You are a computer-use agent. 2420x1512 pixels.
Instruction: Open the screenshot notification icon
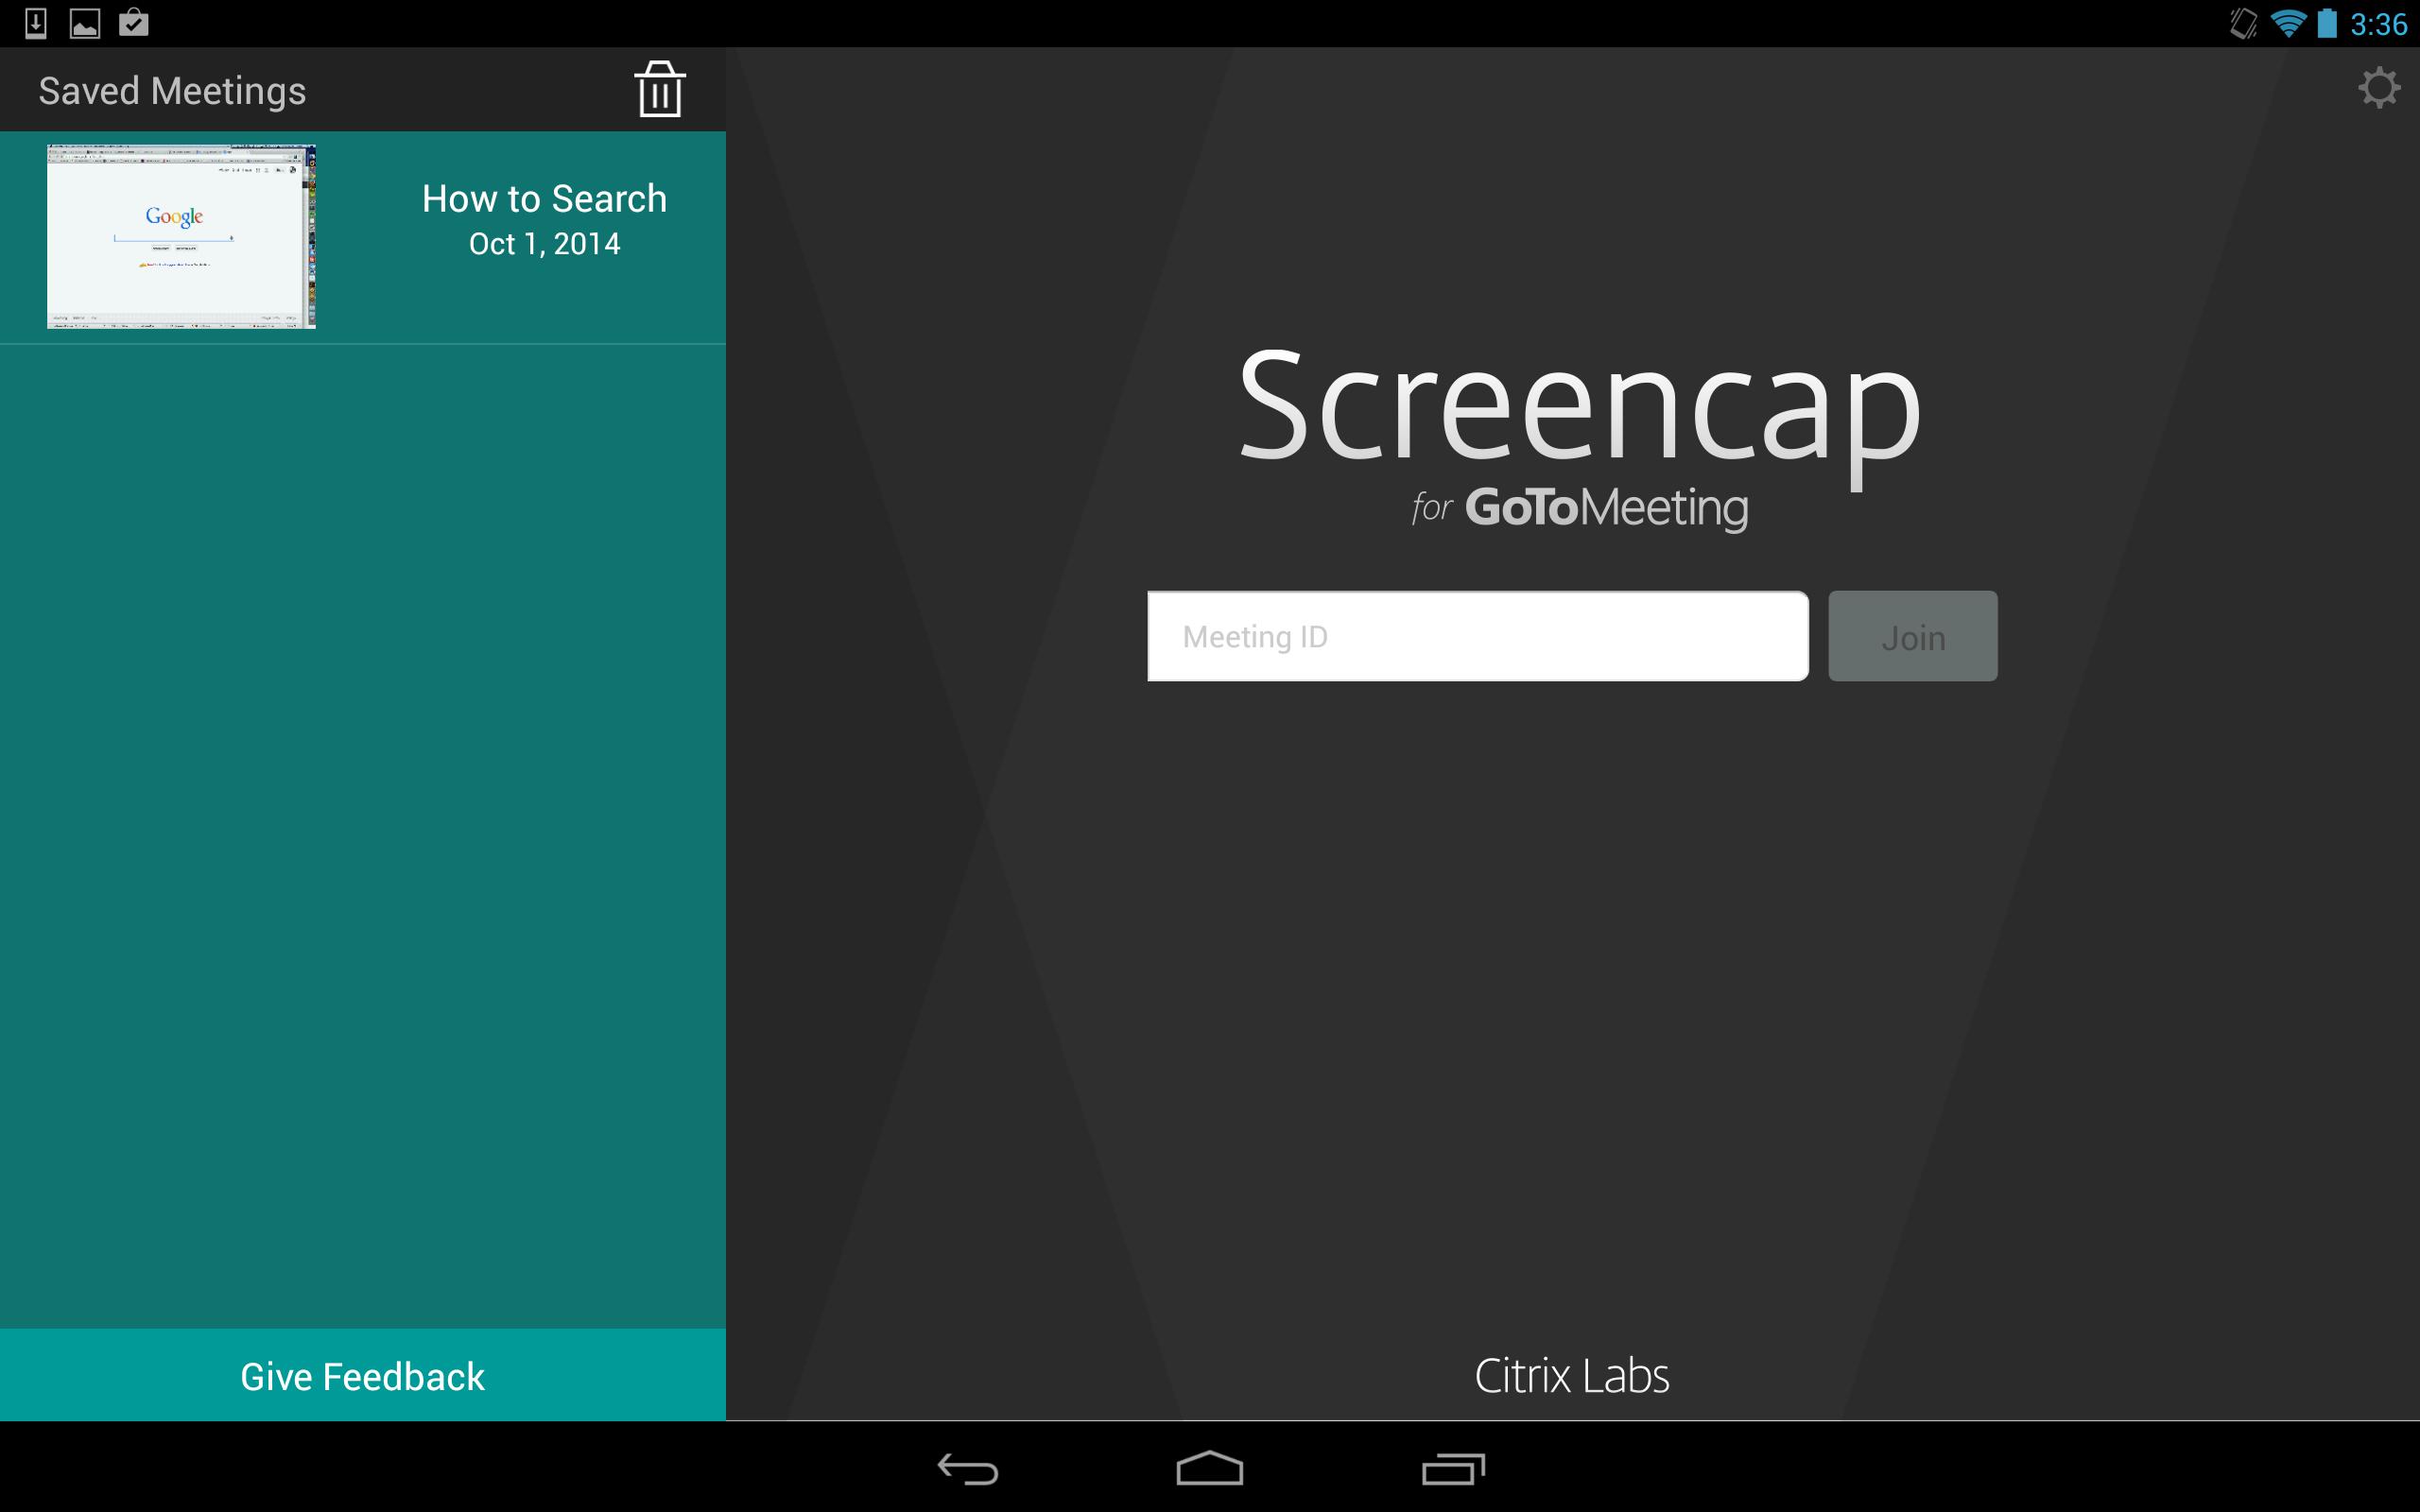tap(87, 22)
